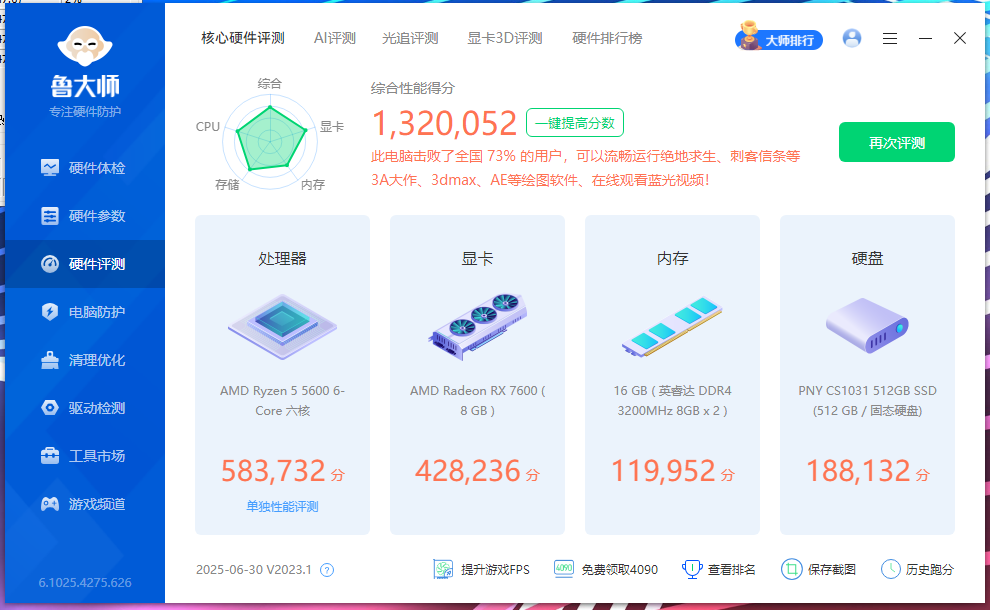Click the AMD Radeon RX 7600 text
The image size is (990, 610).
coord(477,400)
